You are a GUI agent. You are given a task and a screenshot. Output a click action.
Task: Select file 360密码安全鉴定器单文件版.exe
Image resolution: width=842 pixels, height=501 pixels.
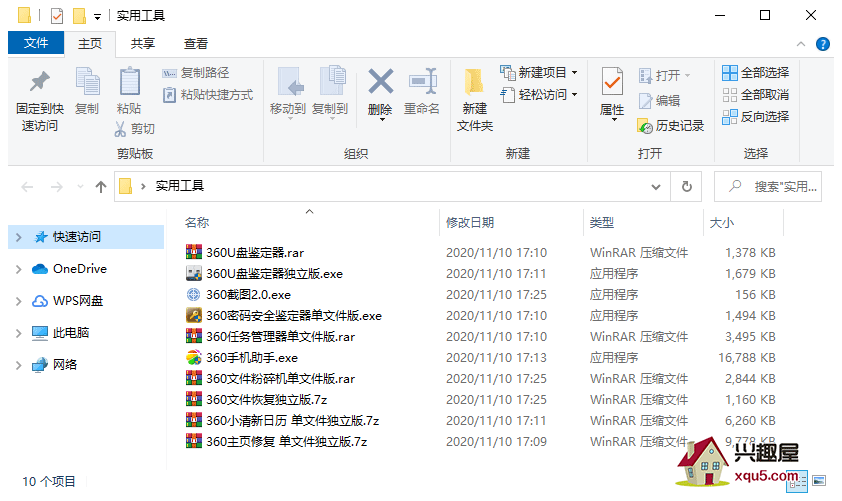(294, 315)
